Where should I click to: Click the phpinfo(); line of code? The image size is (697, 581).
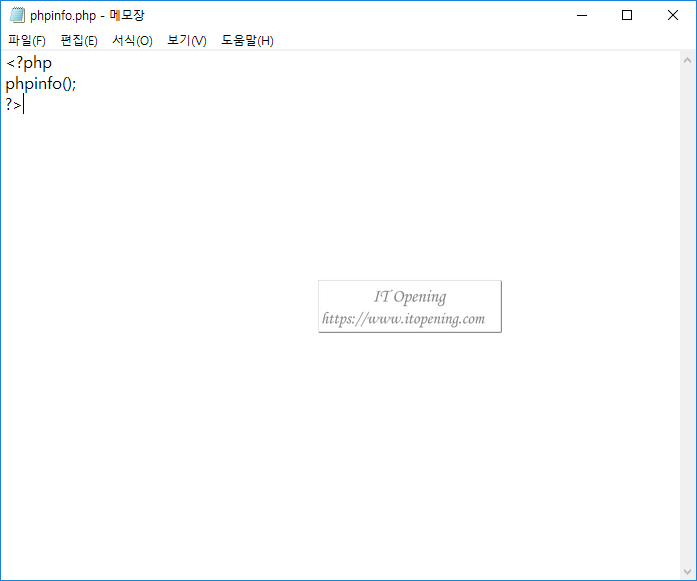point(41,83)
